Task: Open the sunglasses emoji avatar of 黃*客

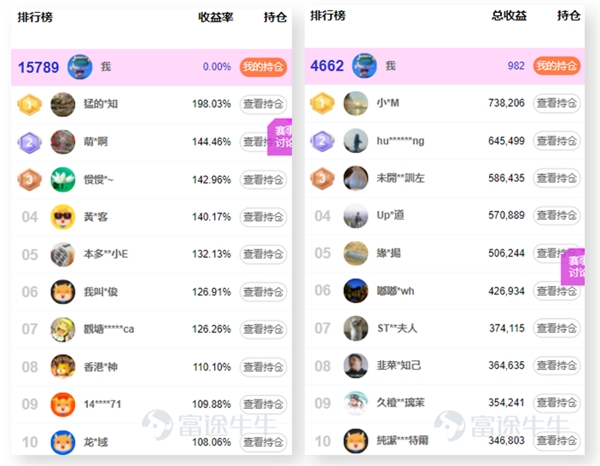Action: pos(63,217)
